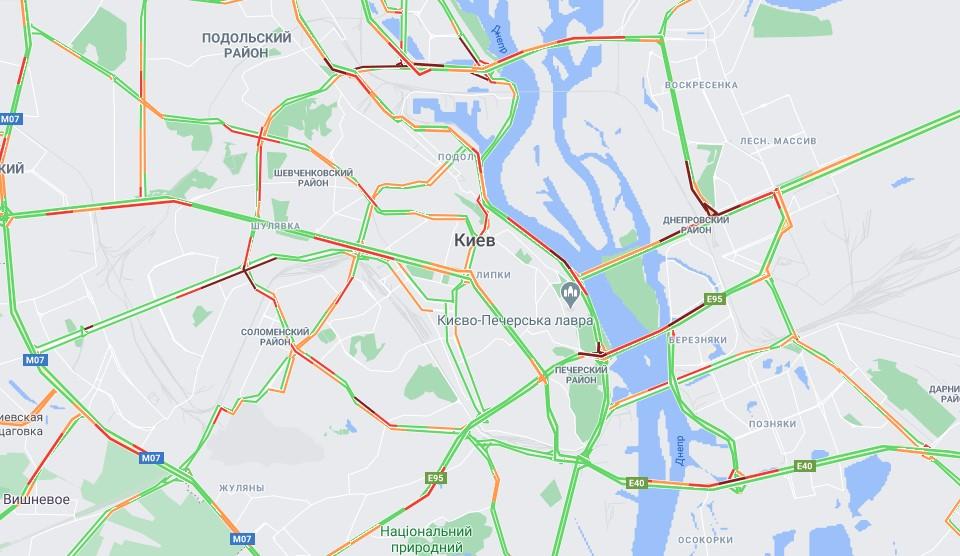
Task: Click the Шевченковский район label
Action: point(313,178)
